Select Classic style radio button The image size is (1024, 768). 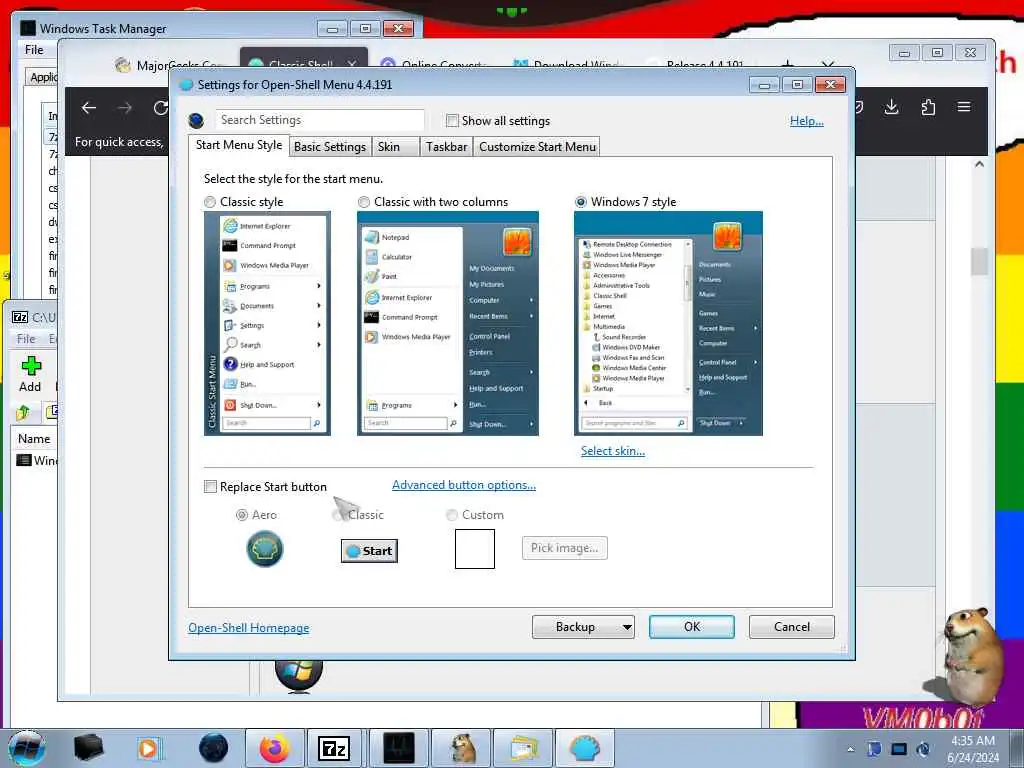210,202
